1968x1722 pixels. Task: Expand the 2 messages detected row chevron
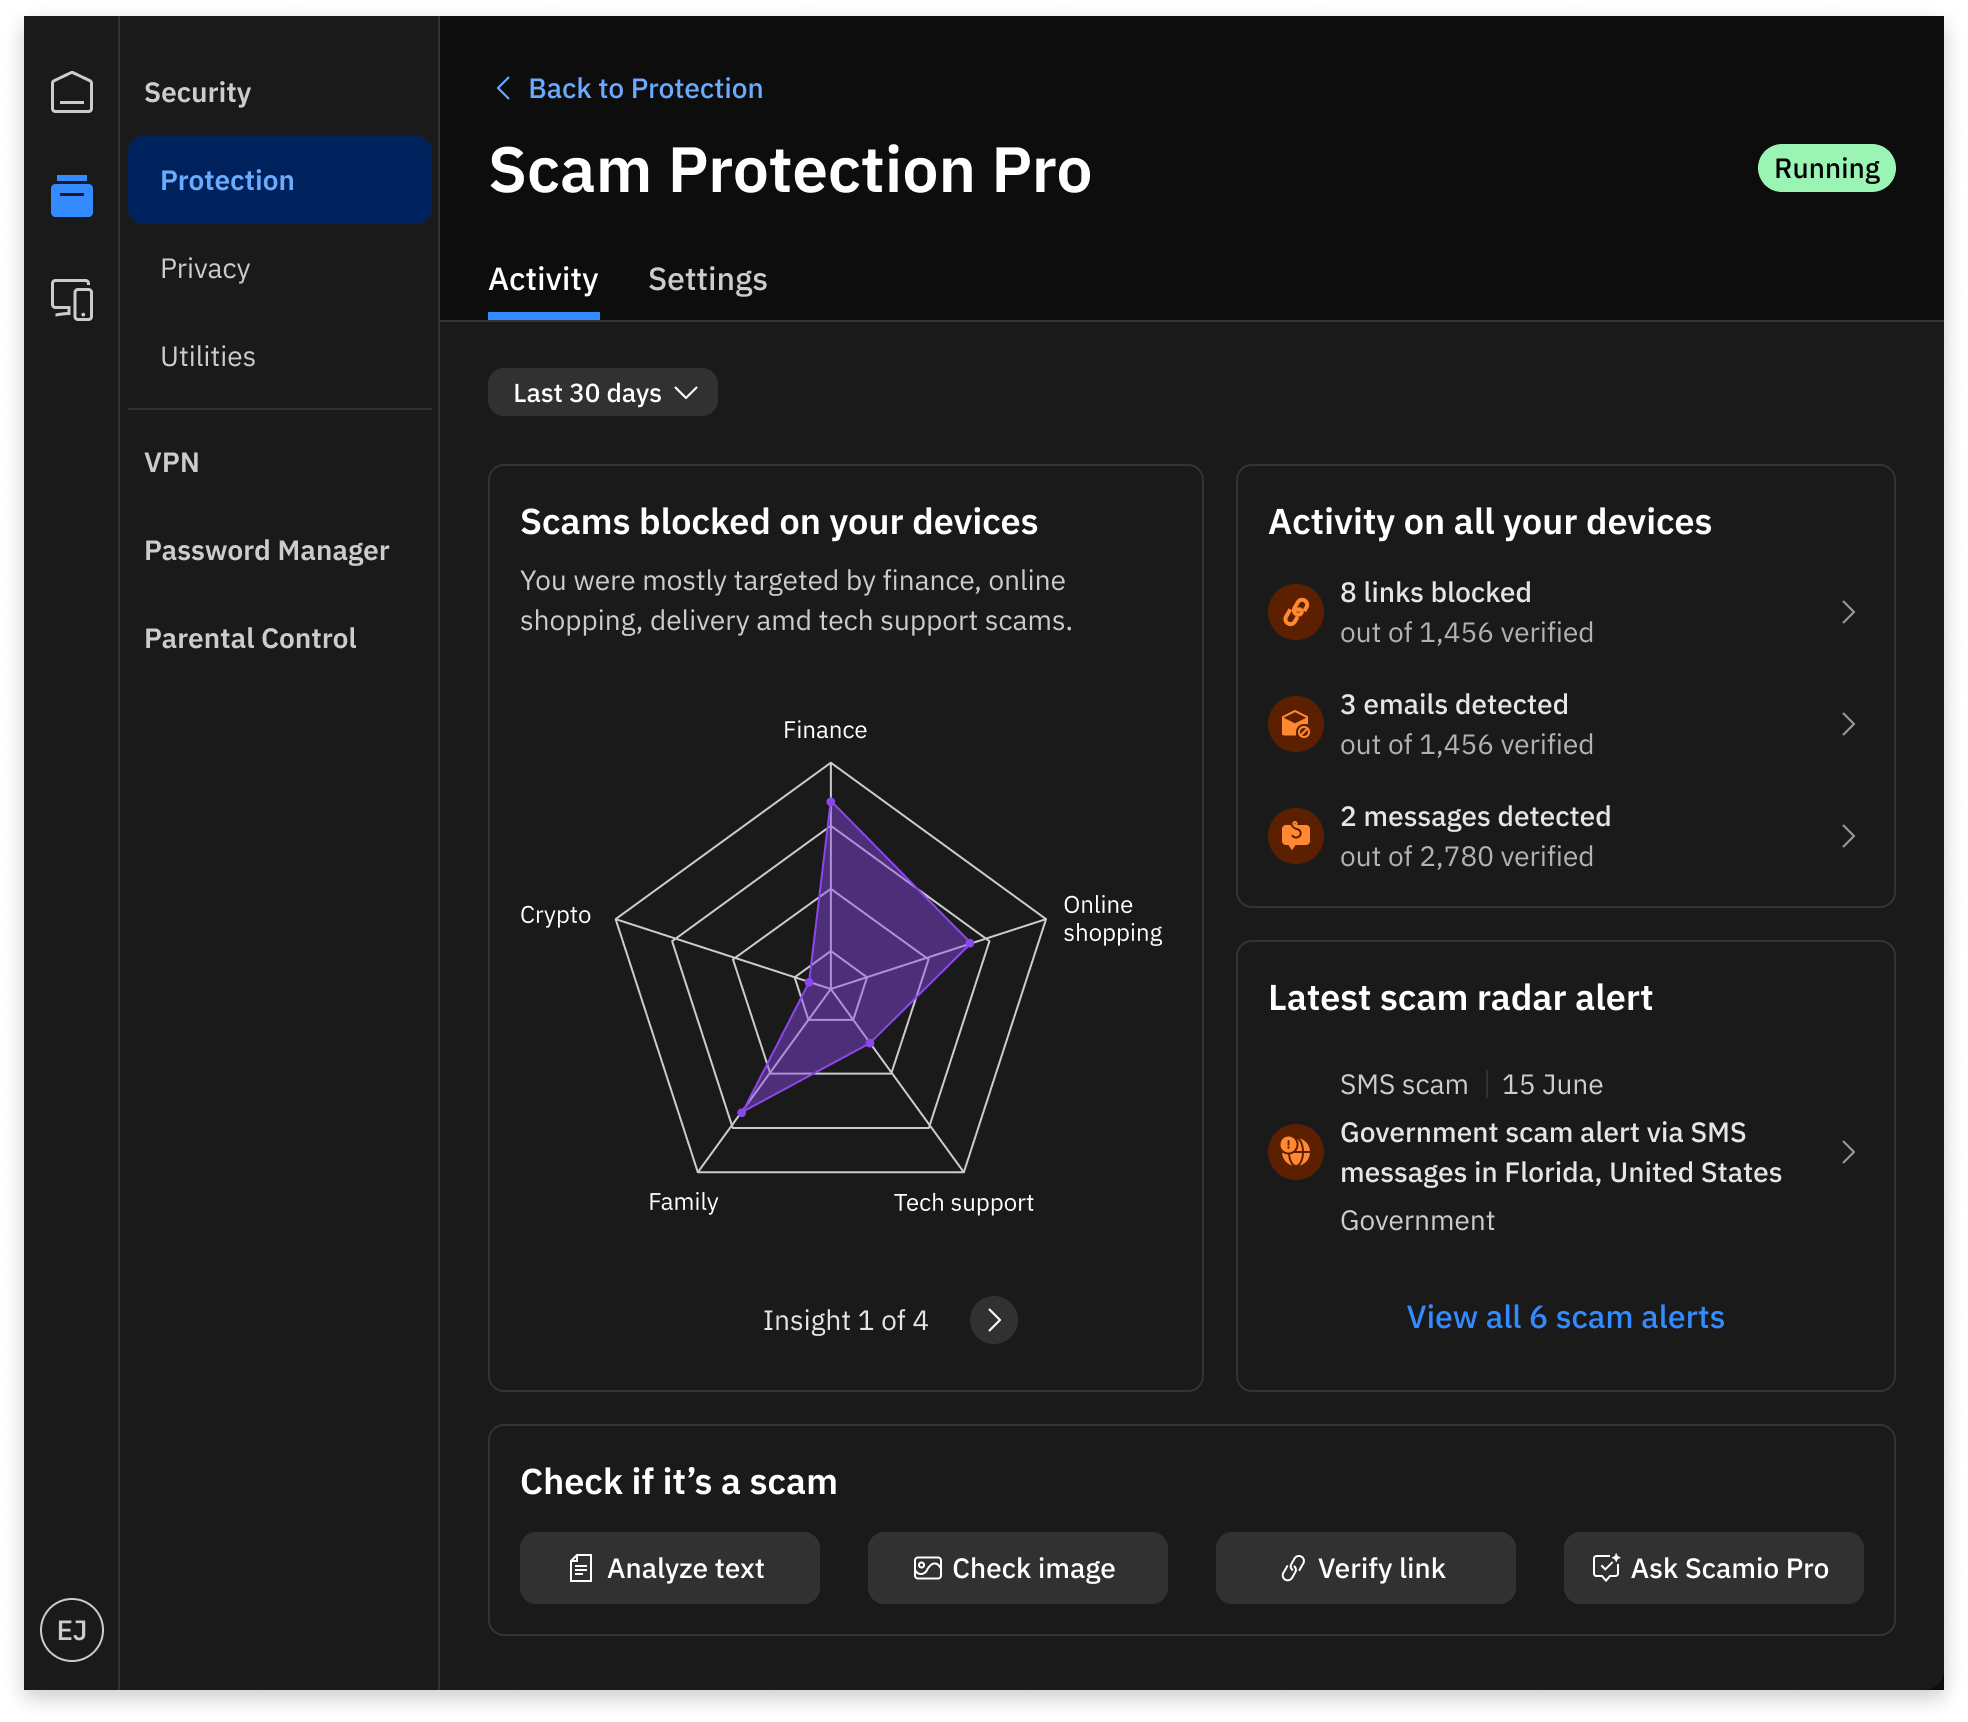coord(1848,836)
